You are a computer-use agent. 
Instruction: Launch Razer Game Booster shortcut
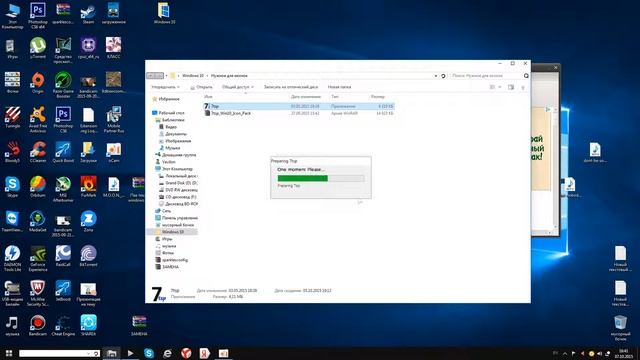tap(63, 85)
